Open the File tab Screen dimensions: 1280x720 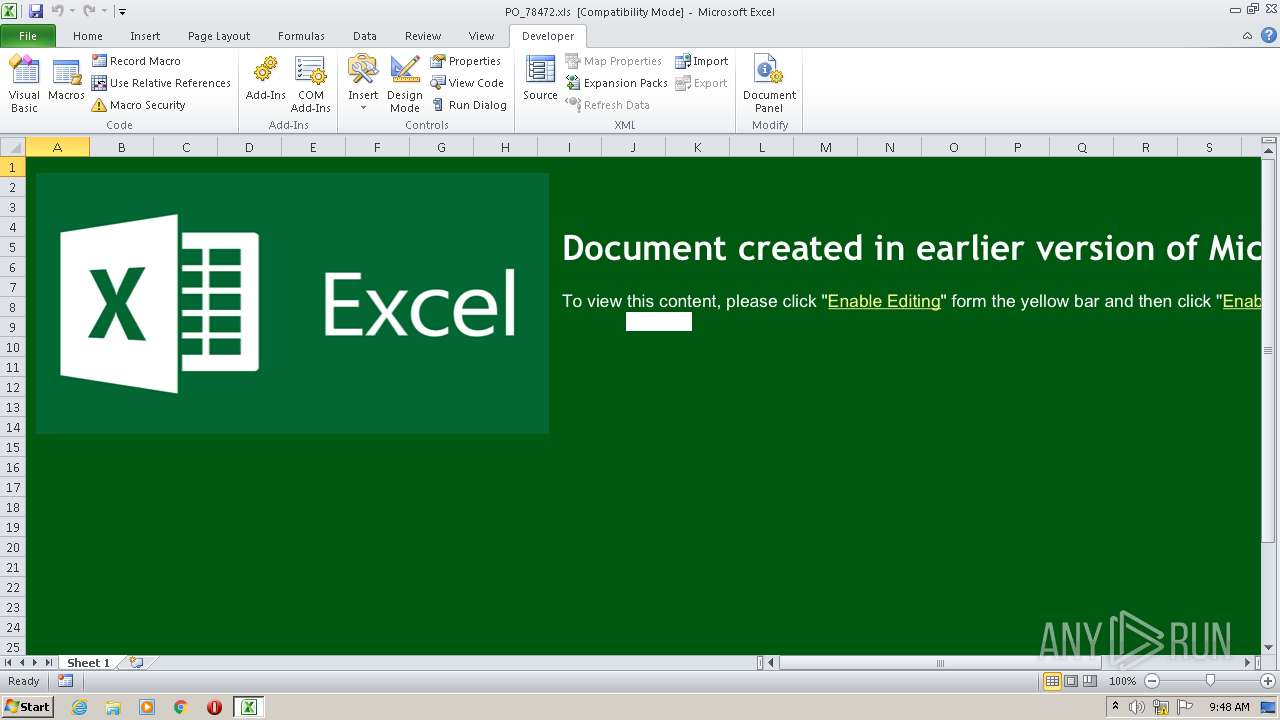pos(28,36)
